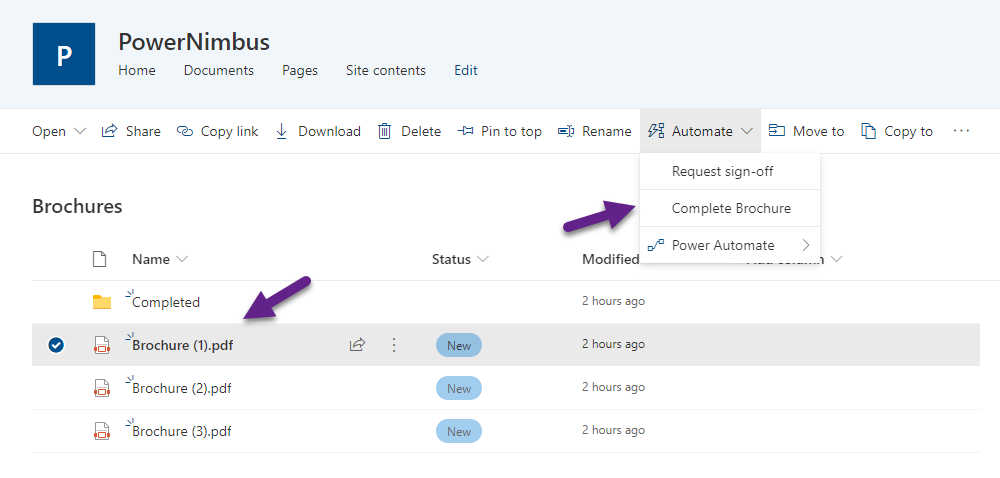This screenshot has height=478, width=1000.
Task: Open the Completed folder
Action: (x=166, y=302)
